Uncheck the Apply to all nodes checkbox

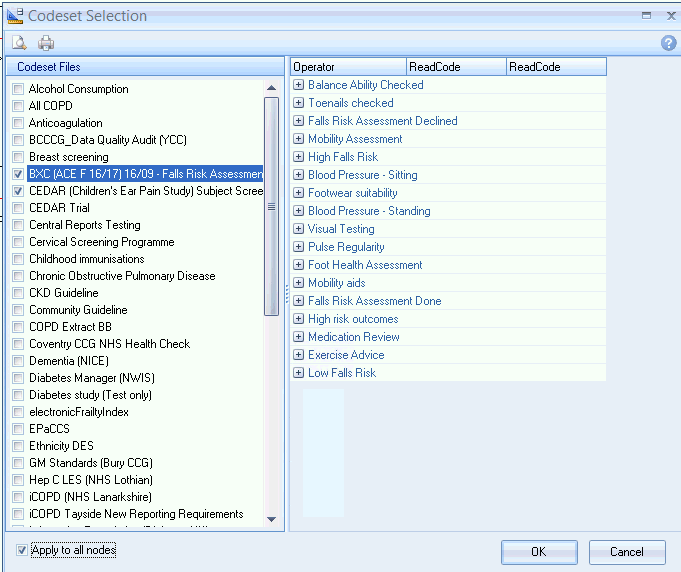(22, 550)
